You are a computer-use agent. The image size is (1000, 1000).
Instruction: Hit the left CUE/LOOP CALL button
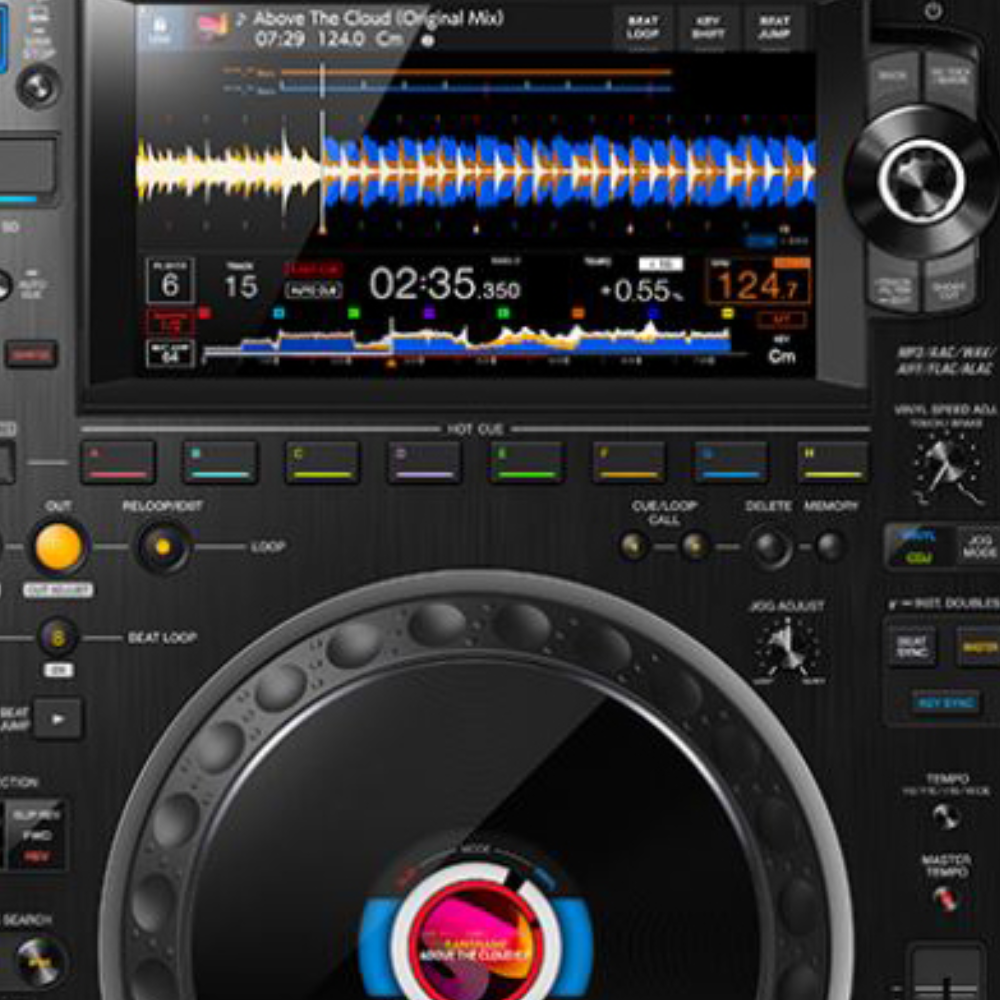click(x=633, y=547)
